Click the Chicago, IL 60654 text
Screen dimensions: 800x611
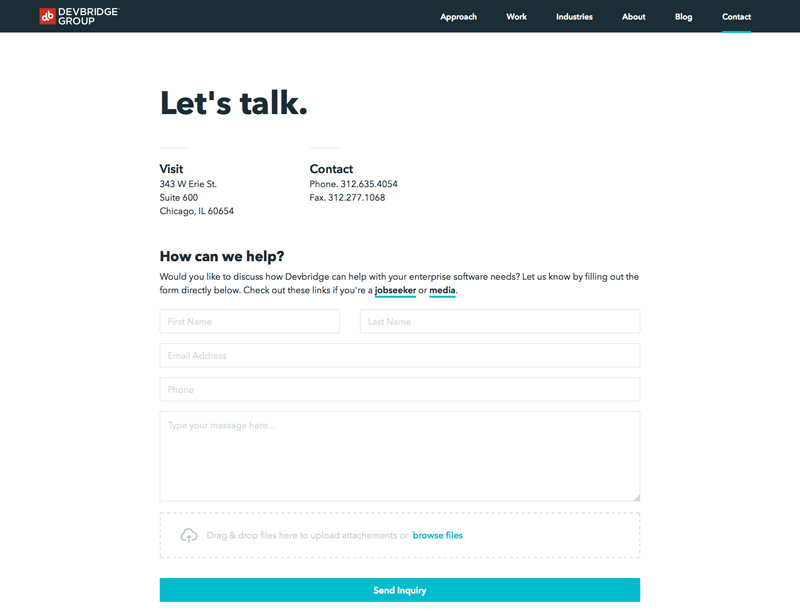click(x=196, y=211)
